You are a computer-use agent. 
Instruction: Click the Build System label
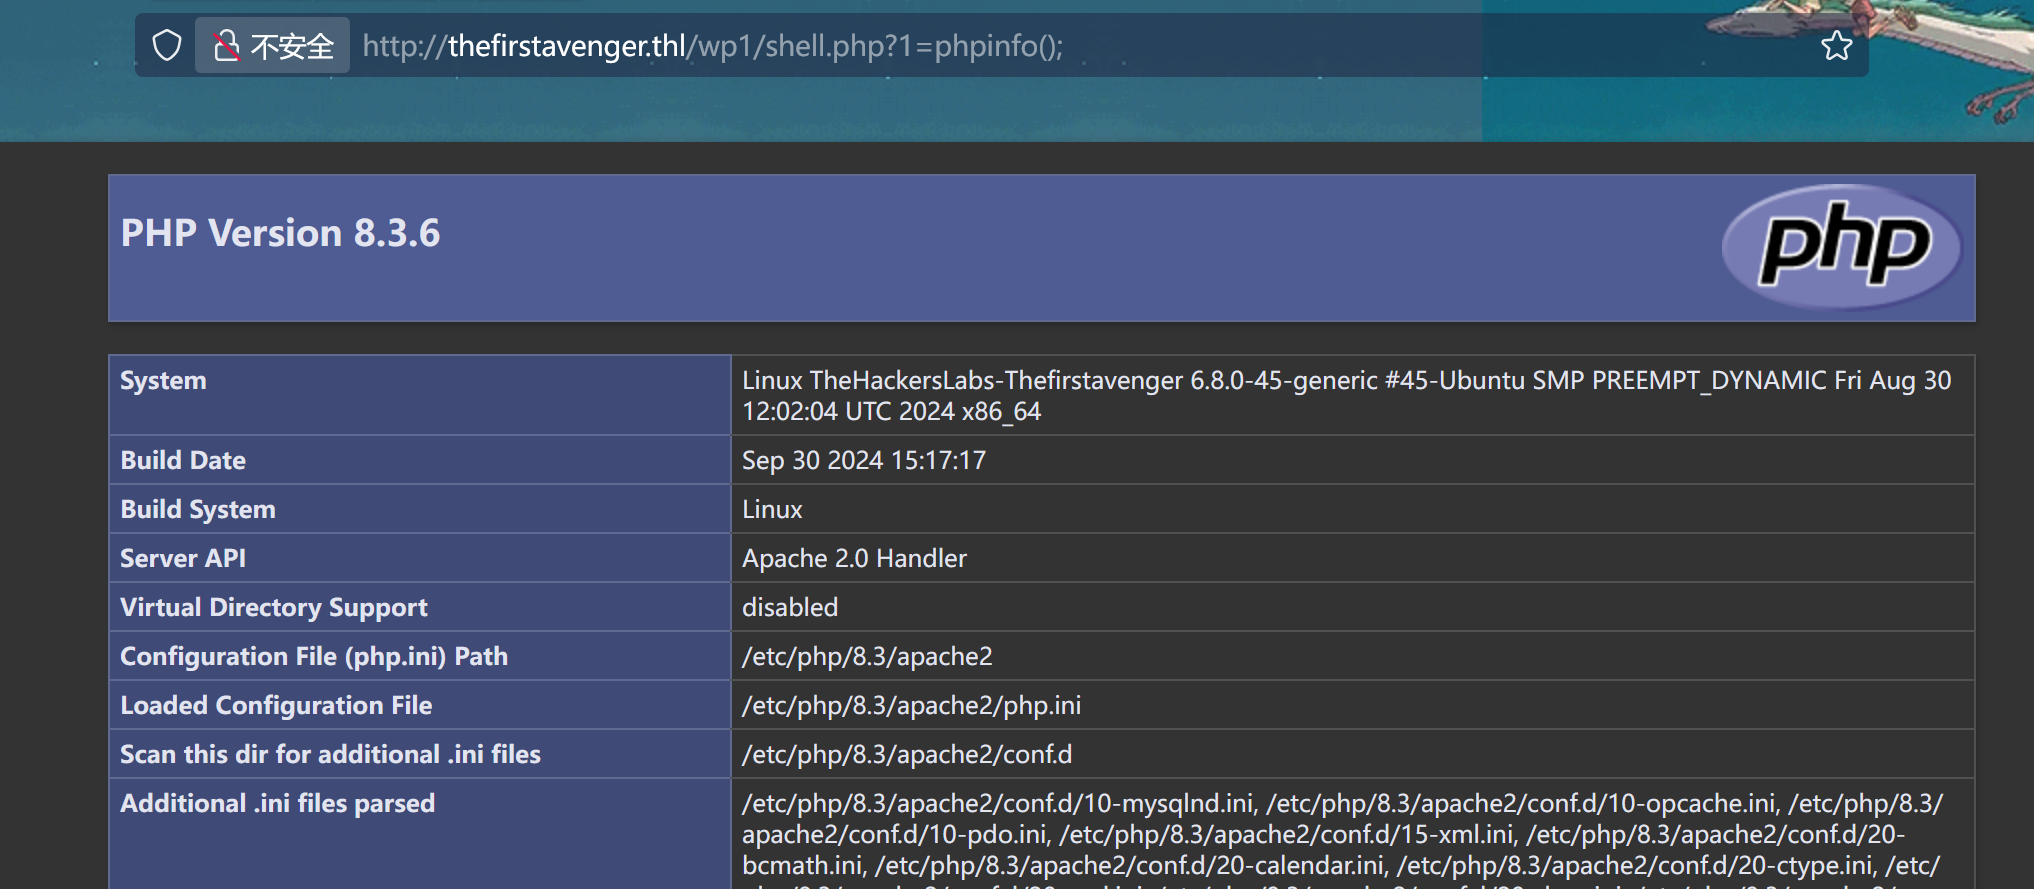198,509
